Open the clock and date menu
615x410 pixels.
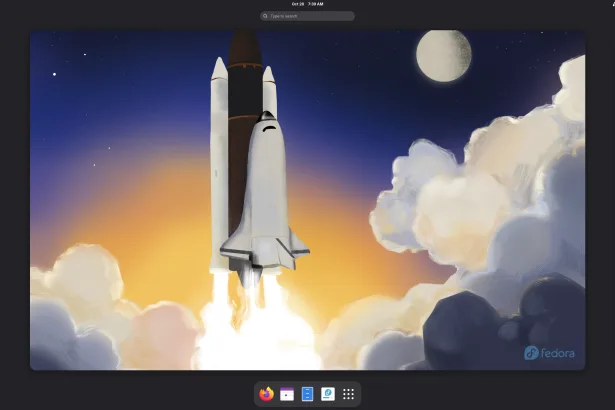307,4
